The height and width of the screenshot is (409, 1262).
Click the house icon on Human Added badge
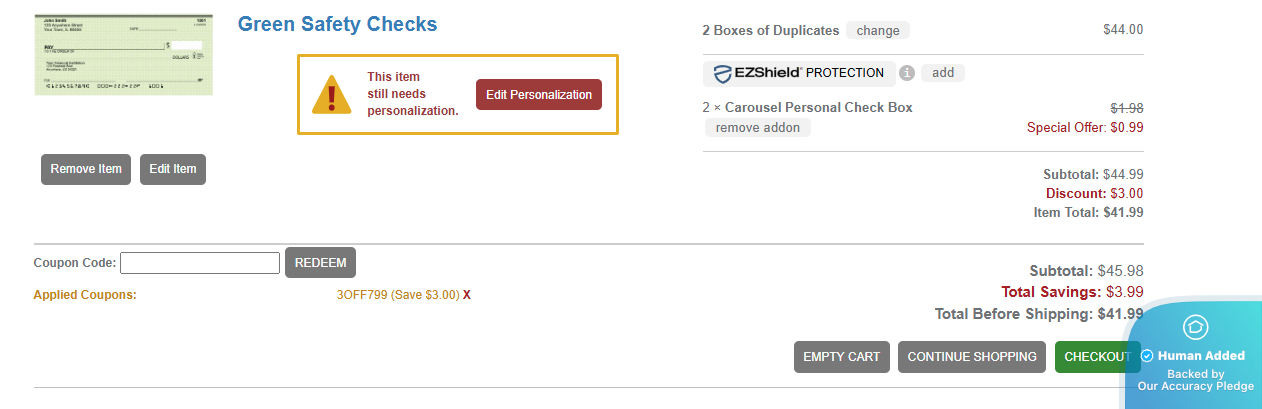[x=1195, y=327]
